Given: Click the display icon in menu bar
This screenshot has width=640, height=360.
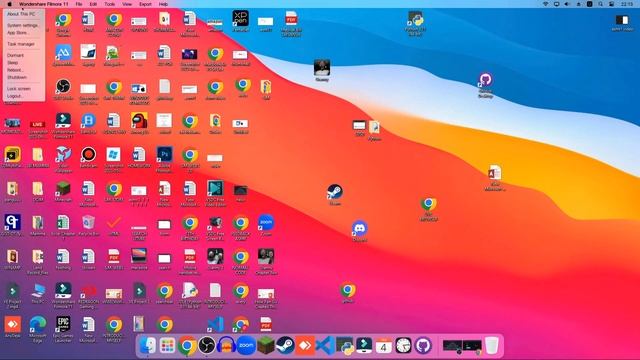Looking at the screenshot, I should (556, 4).
